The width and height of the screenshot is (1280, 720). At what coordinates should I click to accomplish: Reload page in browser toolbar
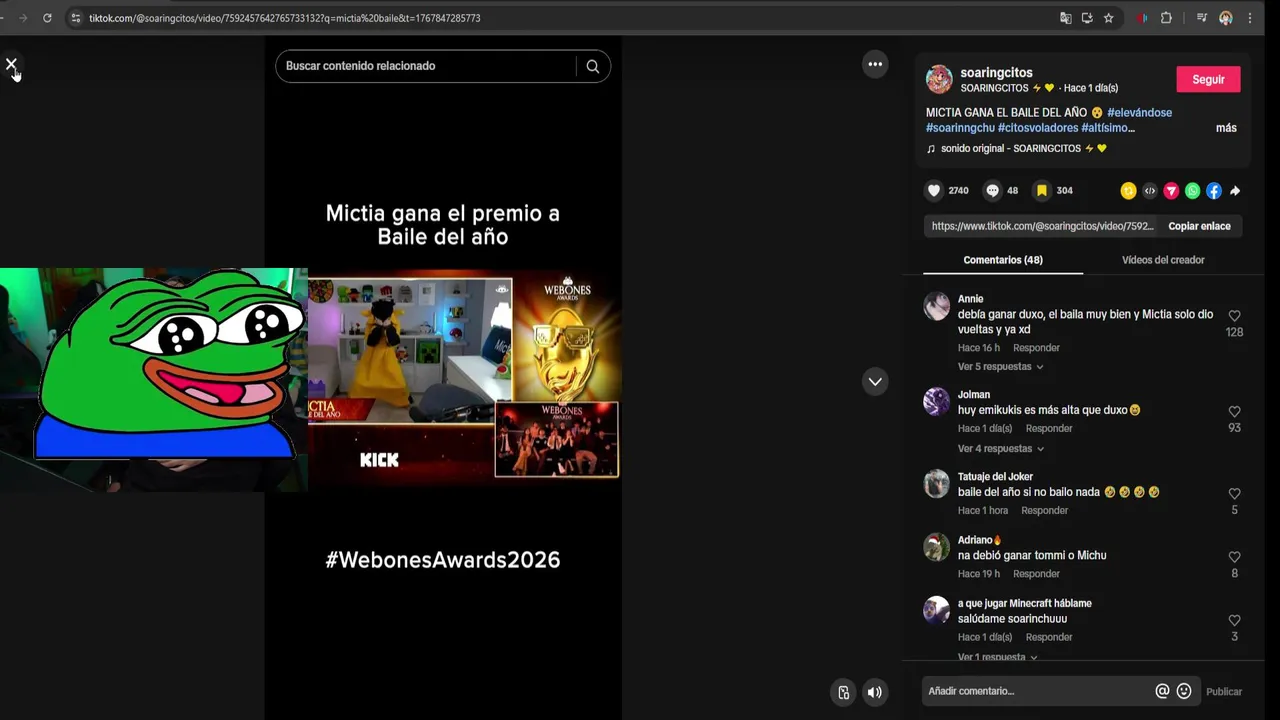[47, 18]
